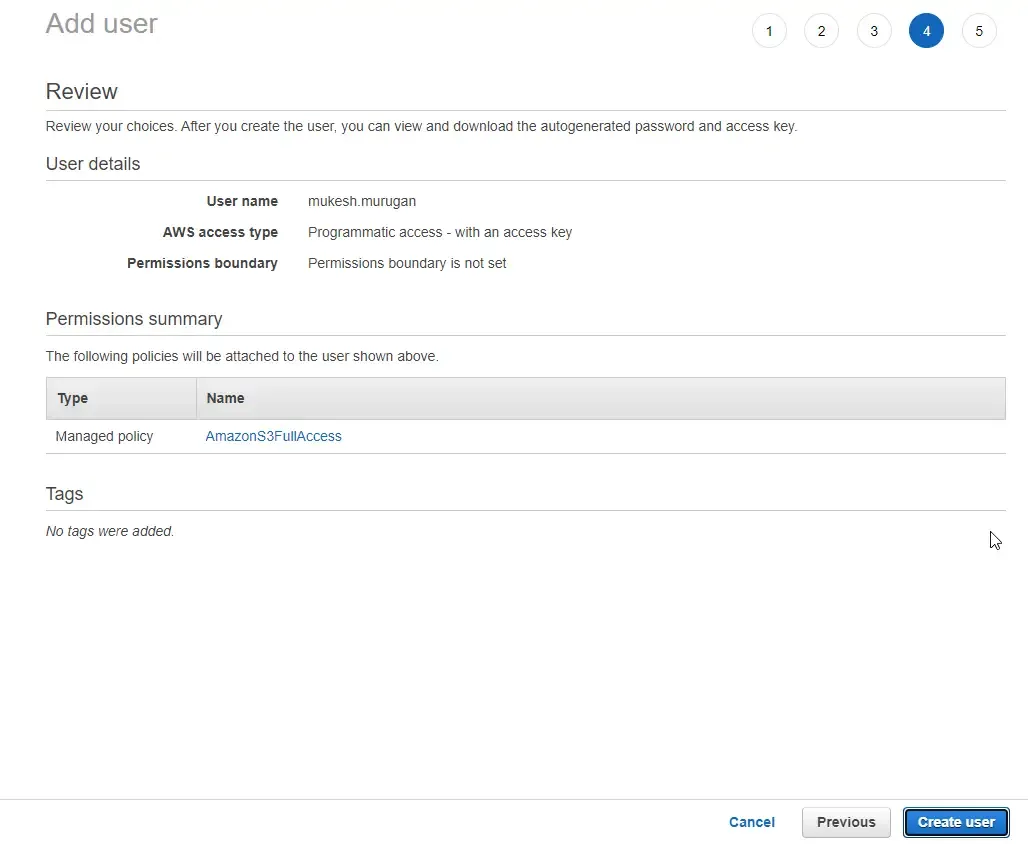The height and width of the screenshot is (844, 1028).
Task: Select the Type column header
Action: [x=72, y=398]
